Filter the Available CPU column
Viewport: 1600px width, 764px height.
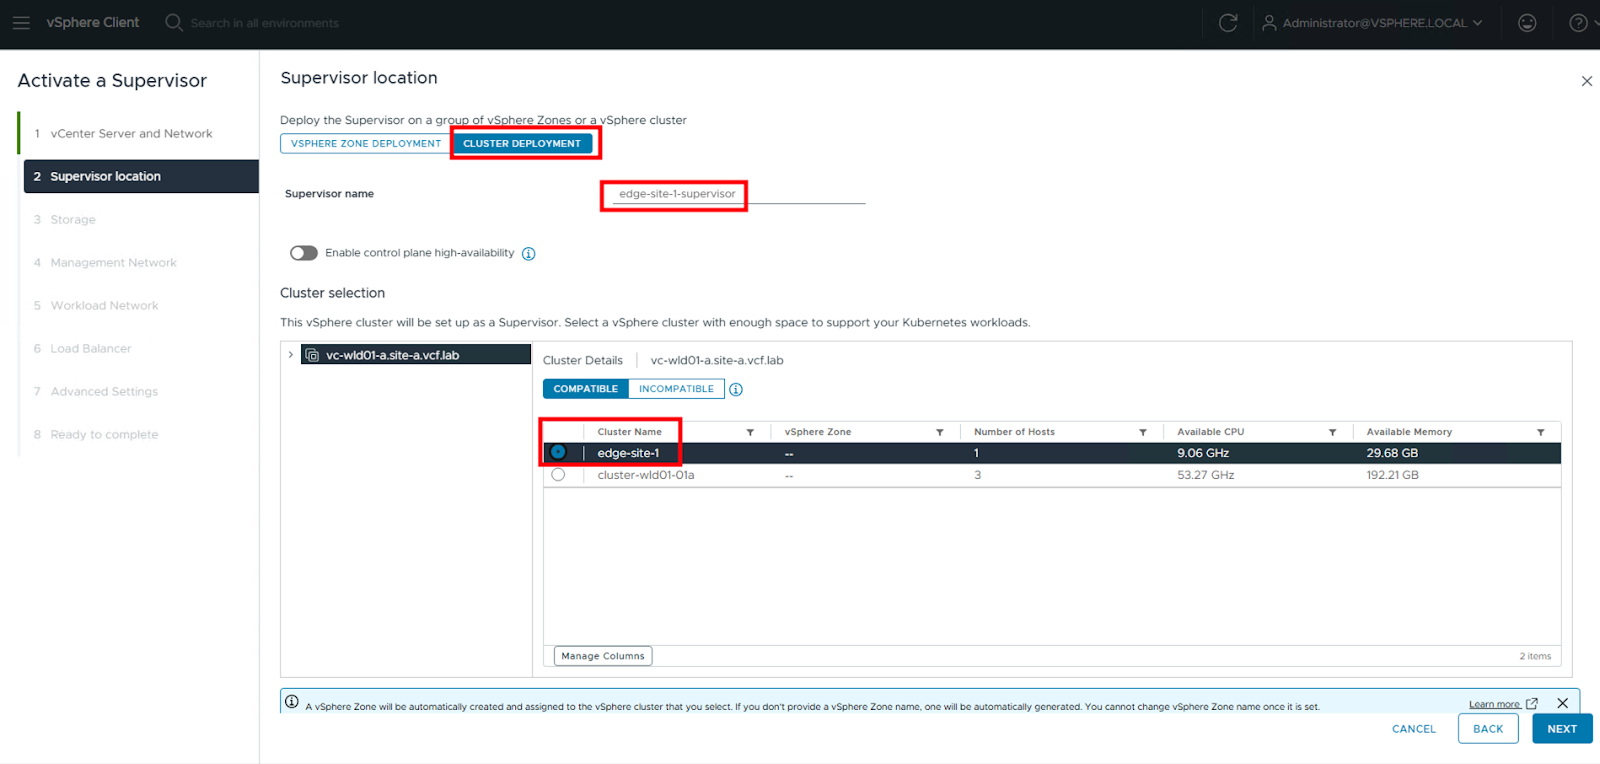[1333, 432]
